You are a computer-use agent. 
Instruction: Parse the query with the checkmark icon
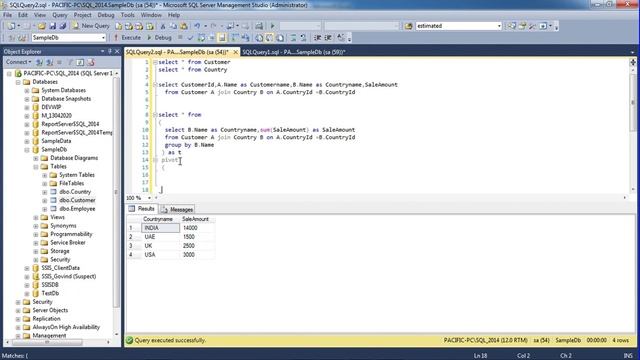click(x=190, y=38)
